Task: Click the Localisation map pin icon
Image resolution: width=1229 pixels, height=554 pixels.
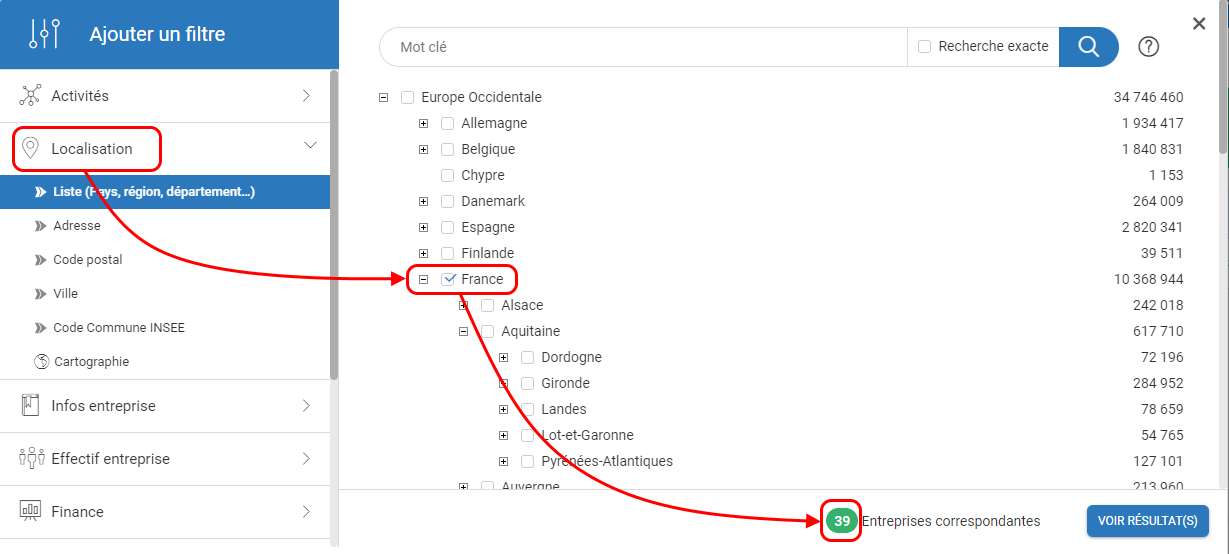Action: [31, 149]
